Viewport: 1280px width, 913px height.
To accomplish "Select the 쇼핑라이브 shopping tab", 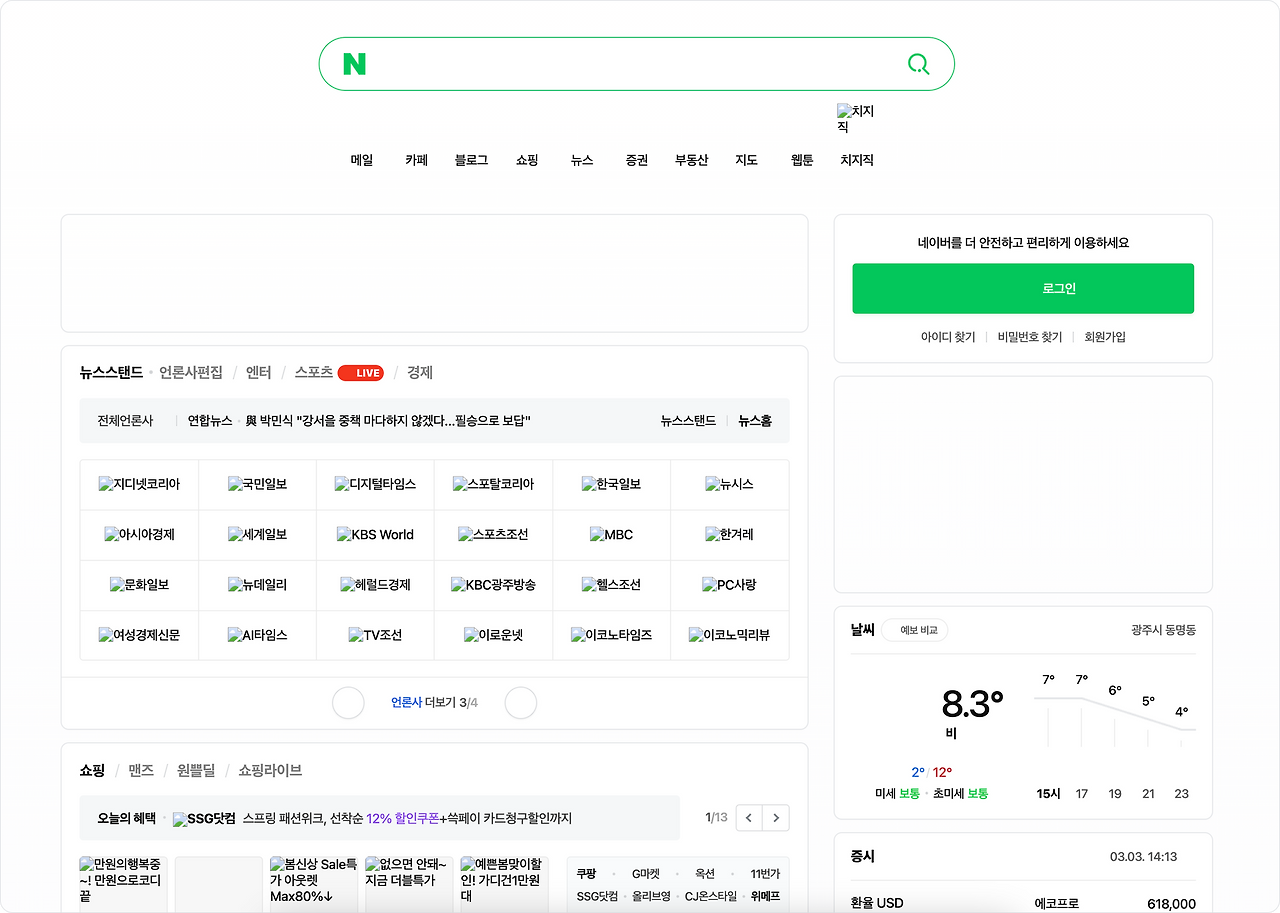I will [270, 770].
